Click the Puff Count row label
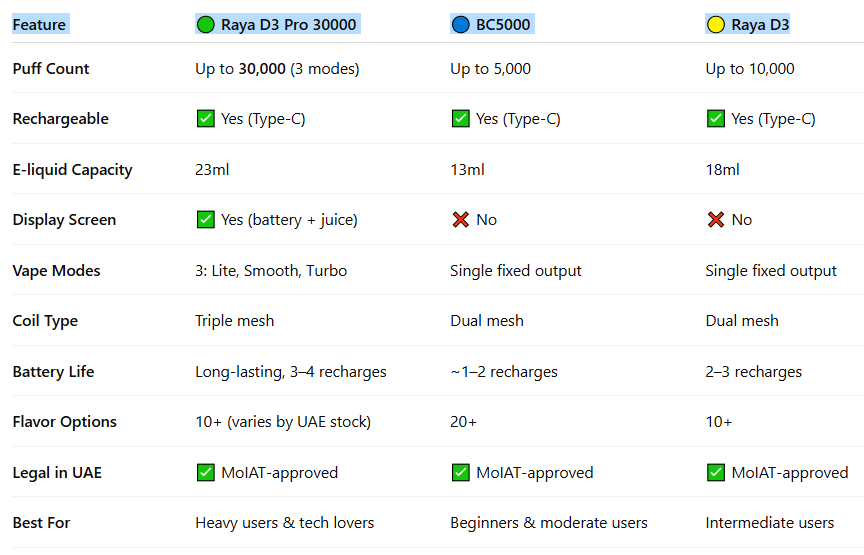864x555 pixels. coord(51,69)
